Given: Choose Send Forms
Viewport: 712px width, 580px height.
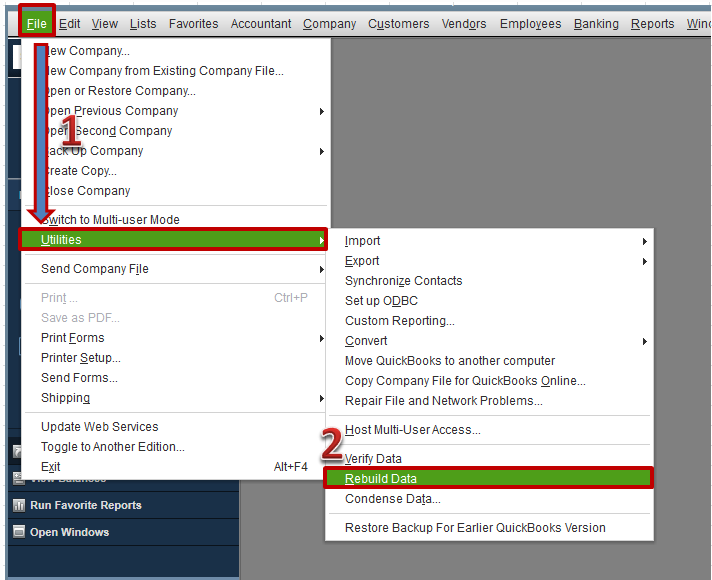Looking at the screenshot, I should [79, 378].
